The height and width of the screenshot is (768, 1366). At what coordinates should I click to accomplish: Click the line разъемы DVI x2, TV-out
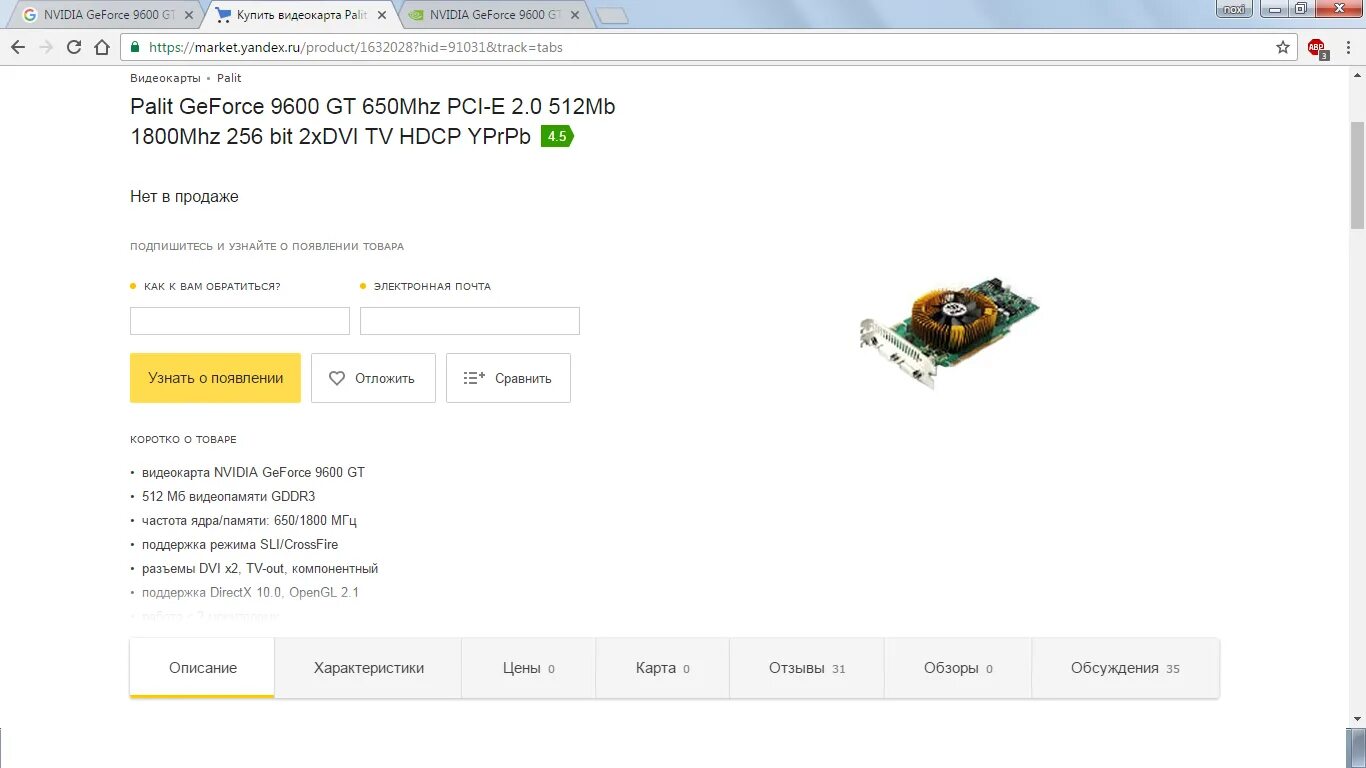(260, 568)
